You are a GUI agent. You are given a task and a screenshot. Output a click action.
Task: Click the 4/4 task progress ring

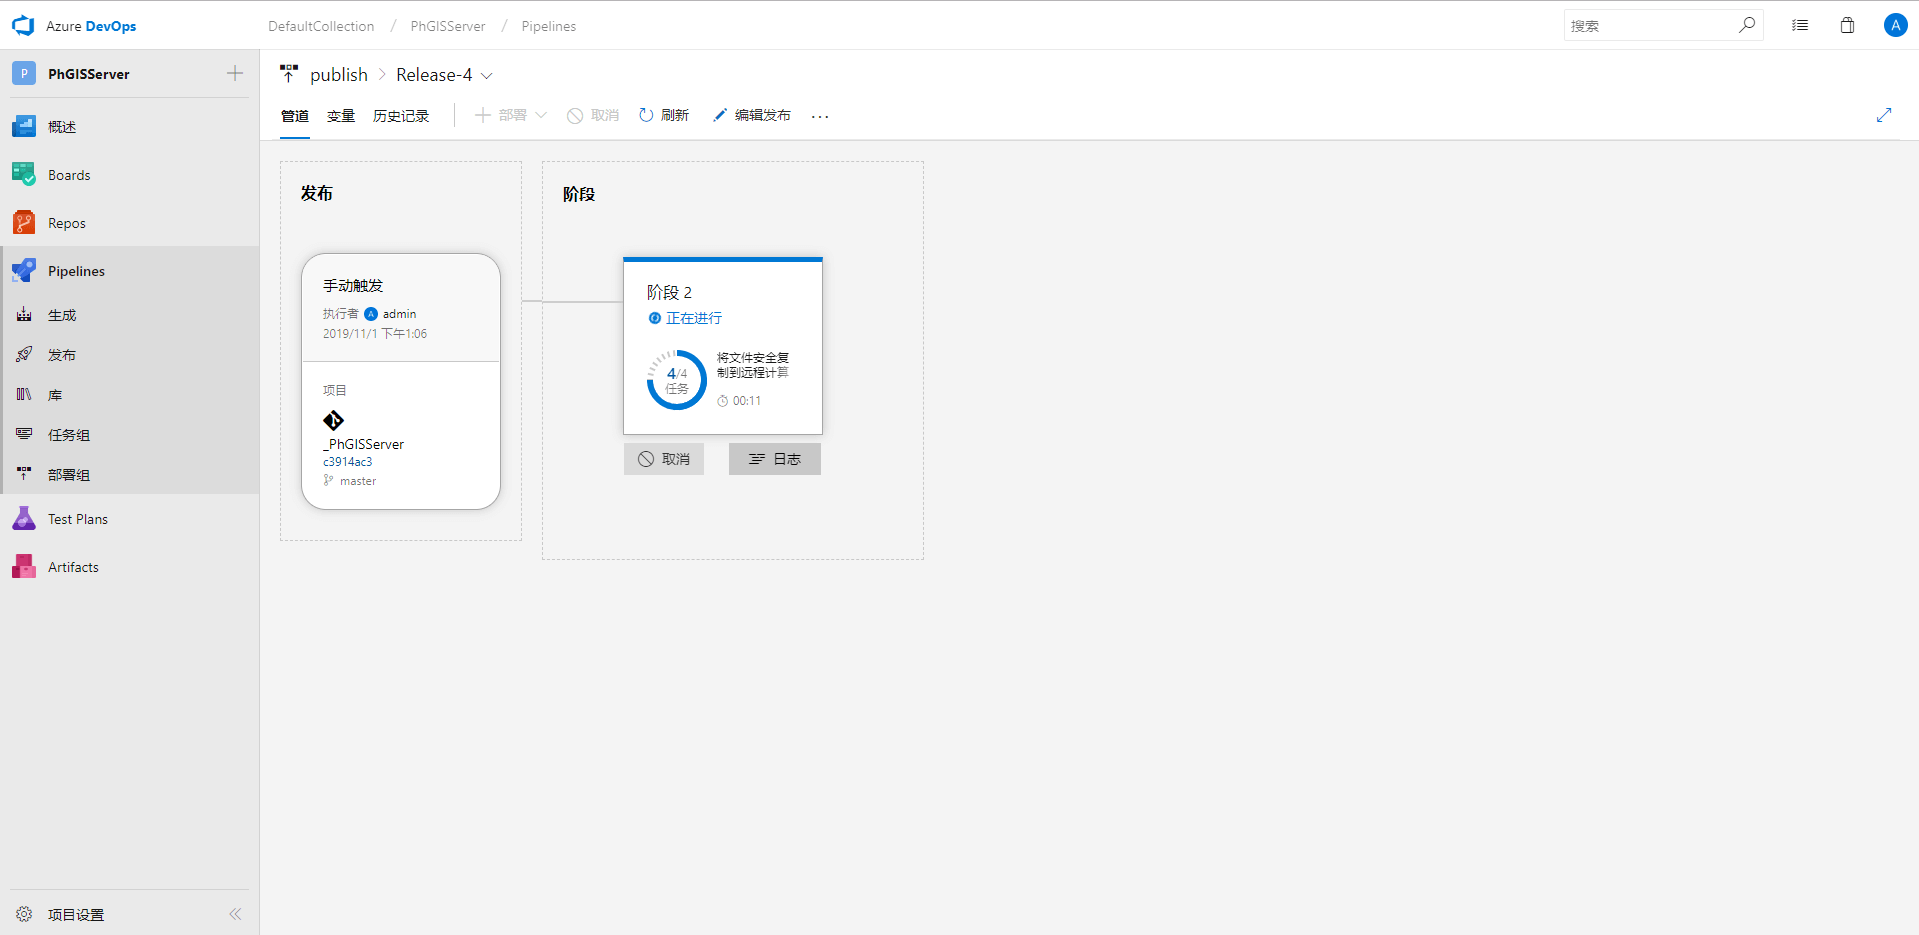[x=677, y=380]
